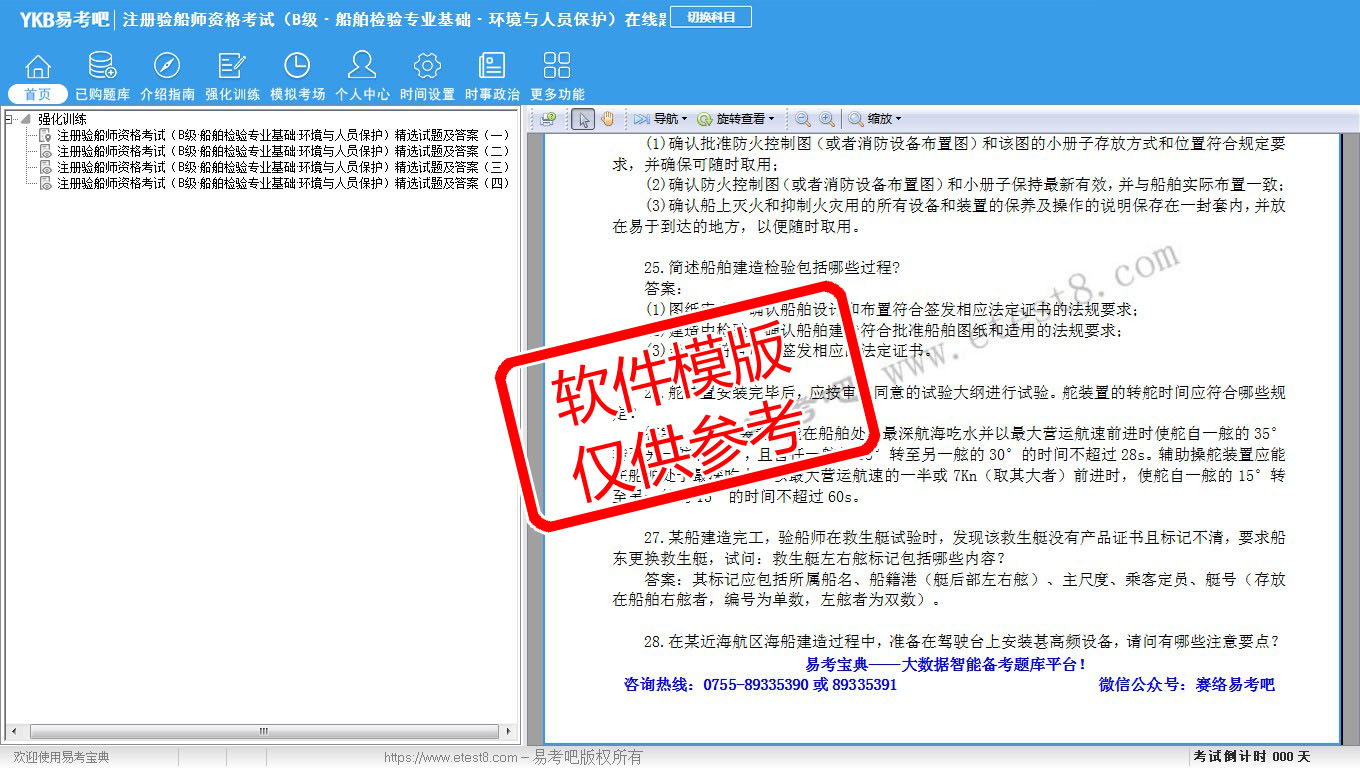
Task: Go to the 首页 home tab
Action: coord(38,94)
